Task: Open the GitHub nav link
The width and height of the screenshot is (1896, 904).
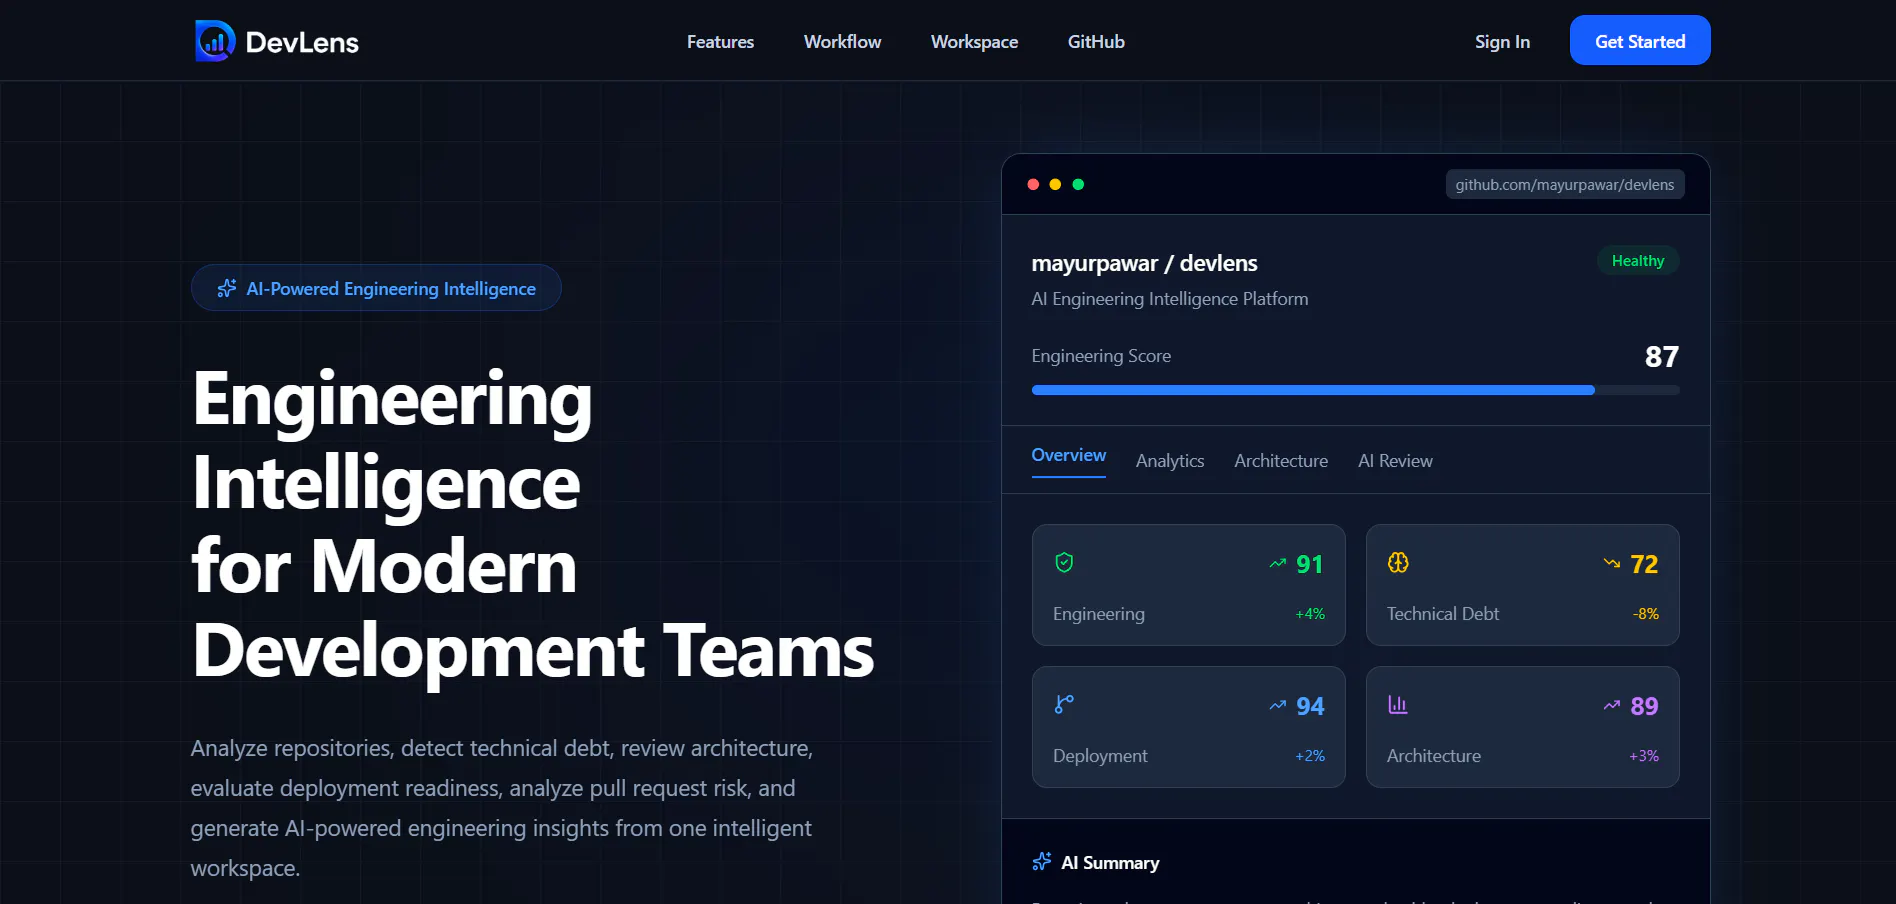Action: click(1096, 42)
